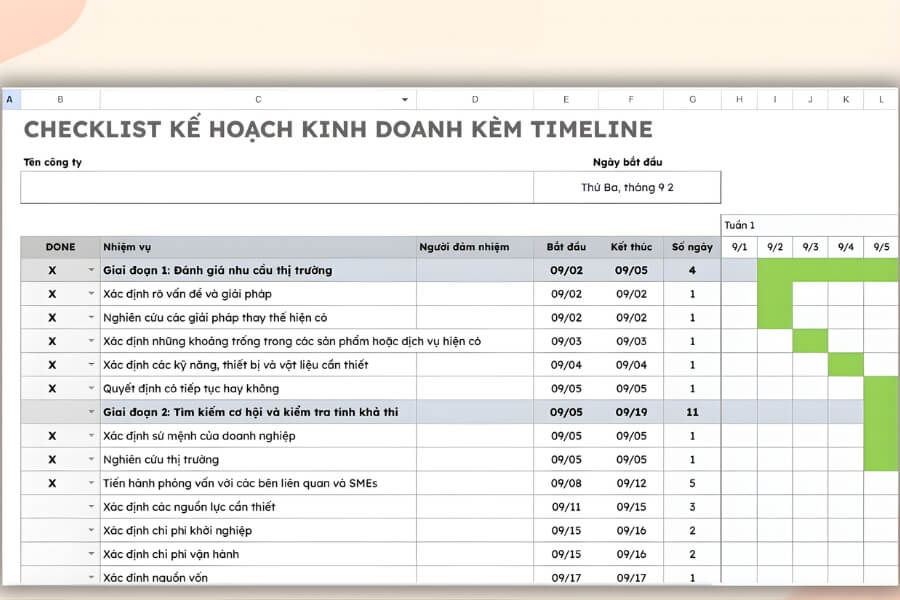The width and height of the screenshot is (900, 600).
Task: Select the "Bắt đầu" column header cell
Action: tap(566, 246)
